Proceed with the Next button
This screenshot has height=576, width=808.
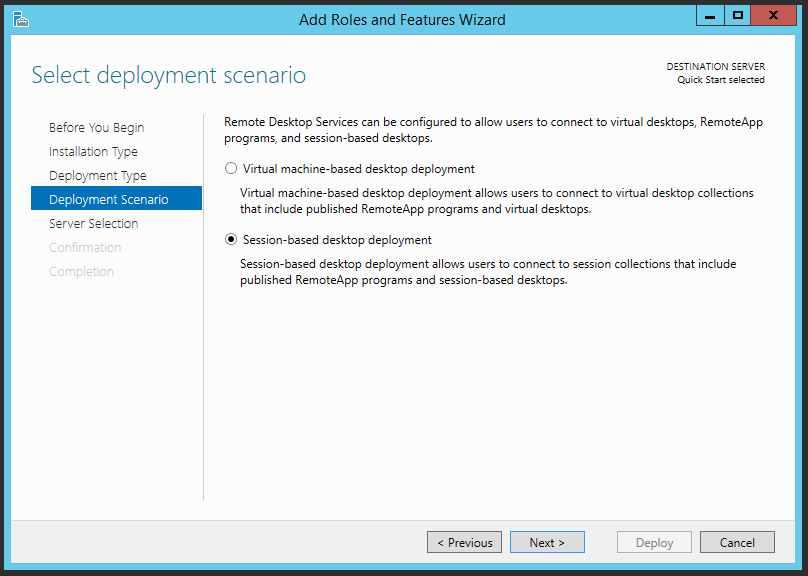(547, 543)
